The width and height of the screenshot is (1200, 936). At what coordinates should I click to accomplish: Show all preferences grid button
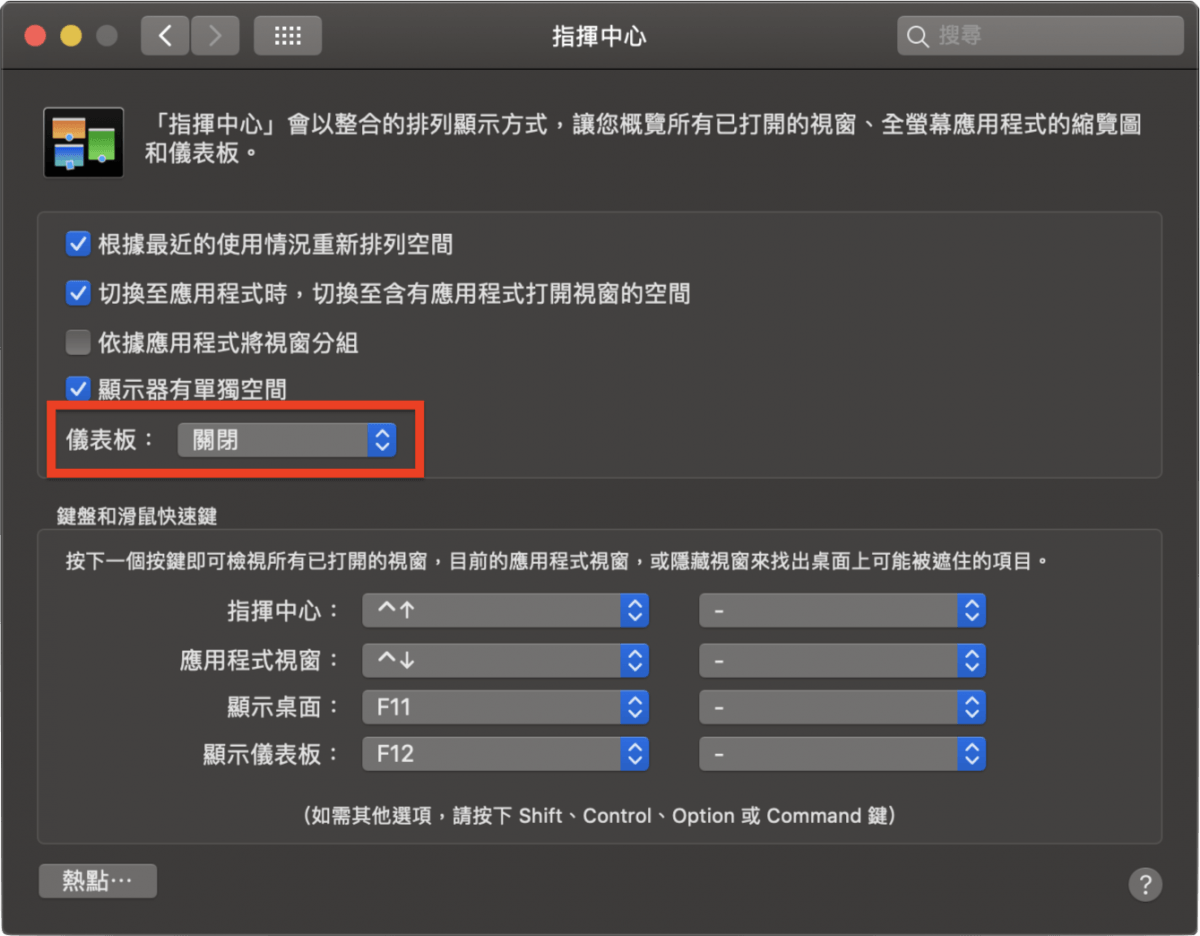pyautogui.click(x=287, y=36)
